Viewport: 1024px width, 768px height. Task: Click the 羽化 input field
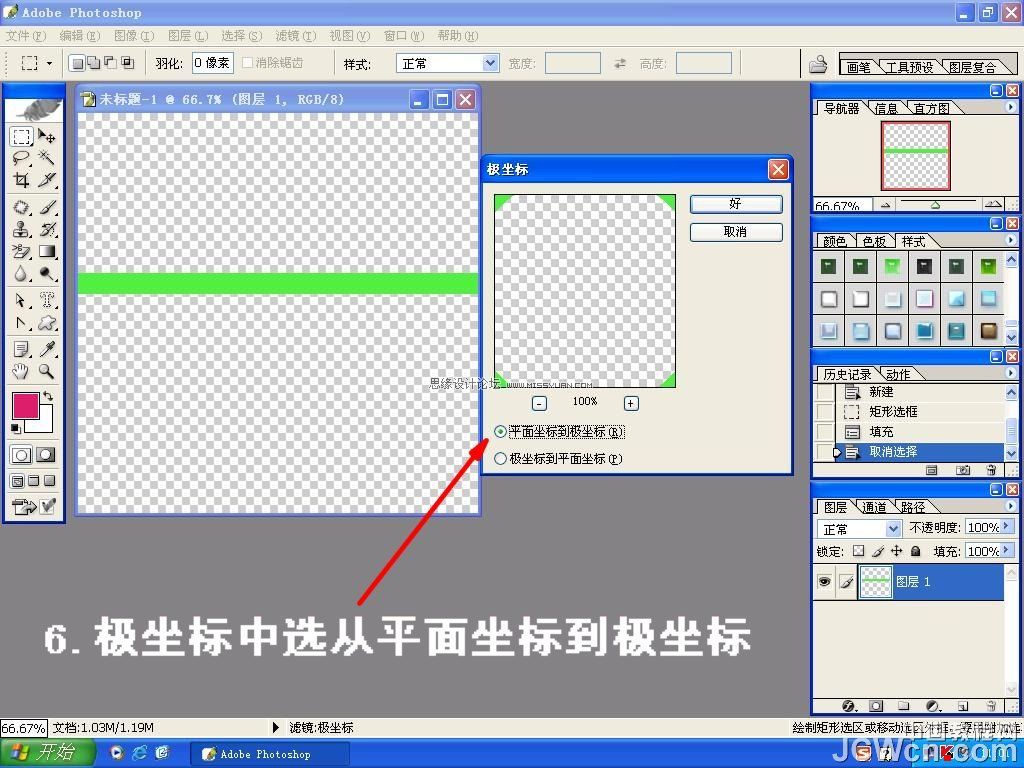(213, 63)
